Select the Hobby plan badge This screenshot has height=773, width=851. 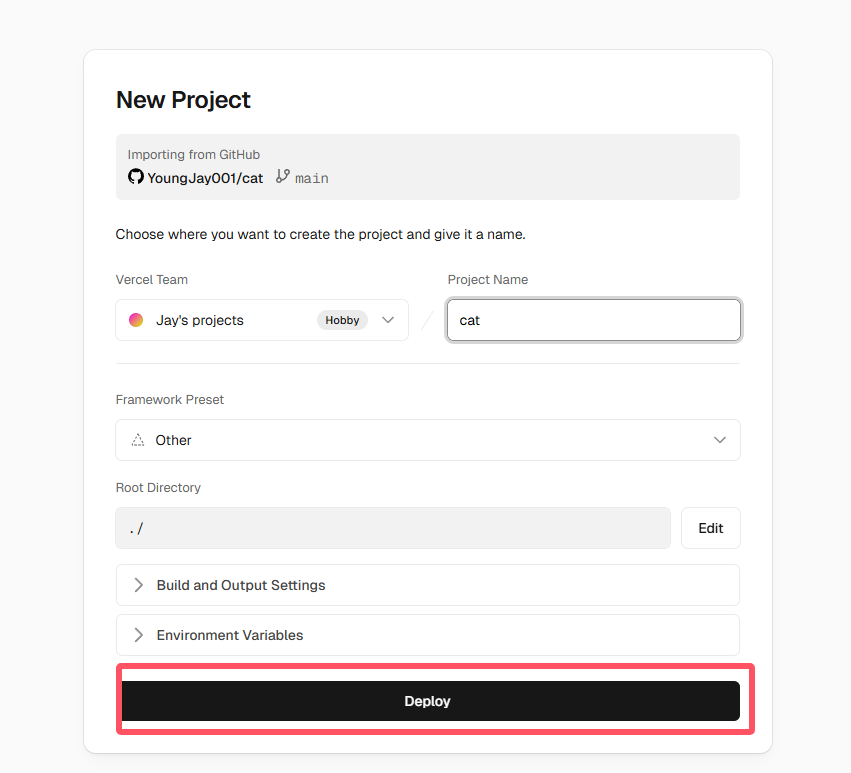[x=342, y=319]
